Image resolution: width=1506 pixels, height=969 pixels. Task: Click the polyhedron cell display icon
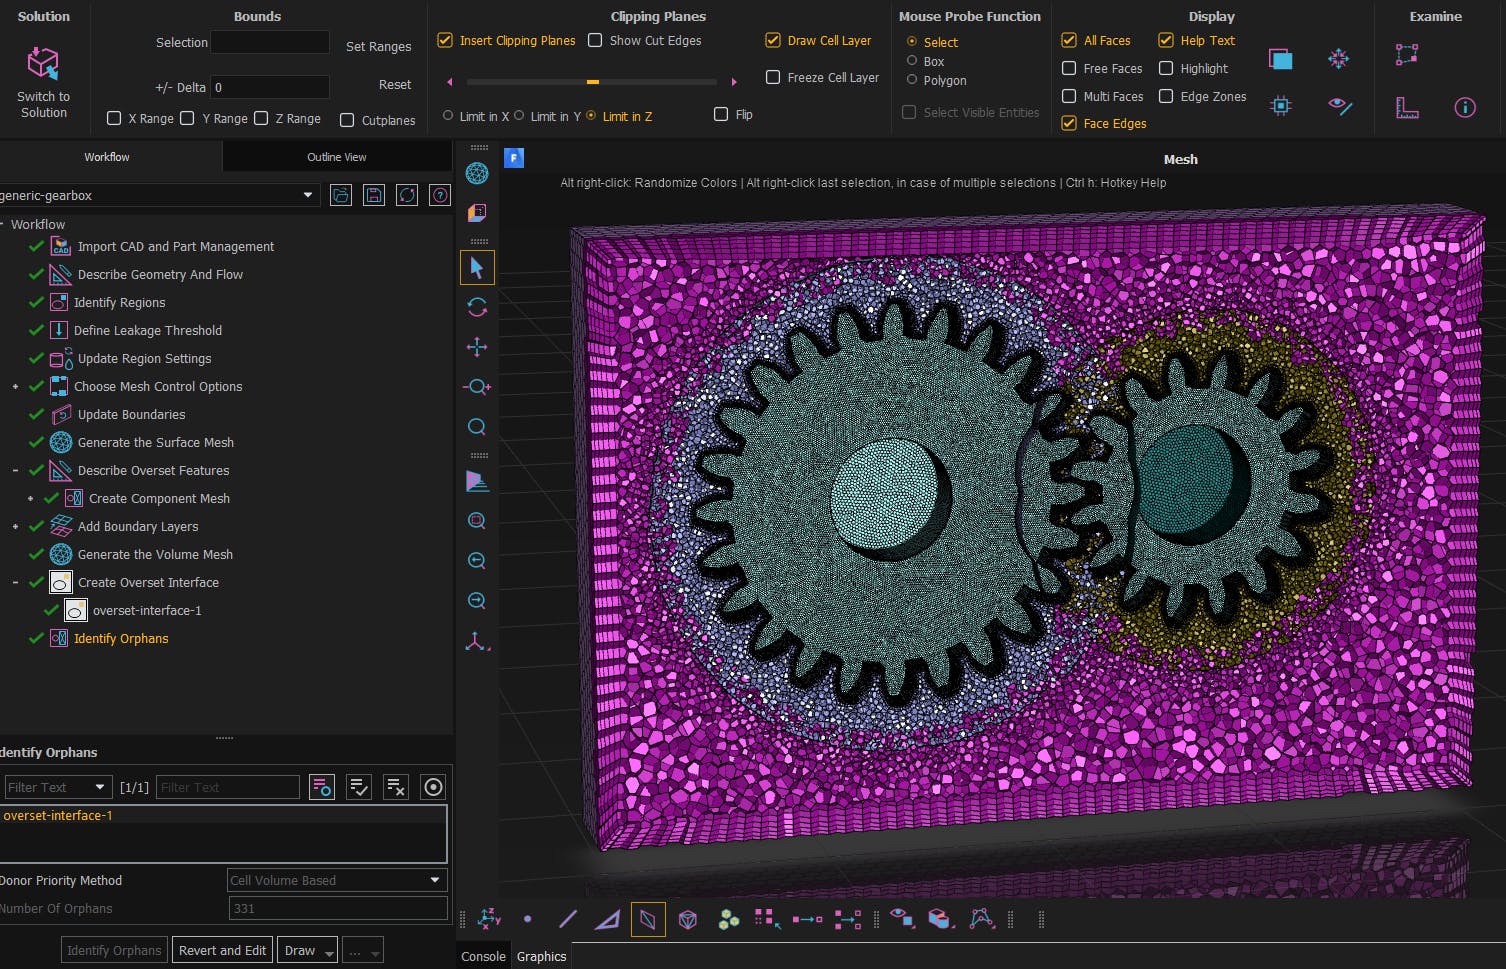(x=688, y=918)
